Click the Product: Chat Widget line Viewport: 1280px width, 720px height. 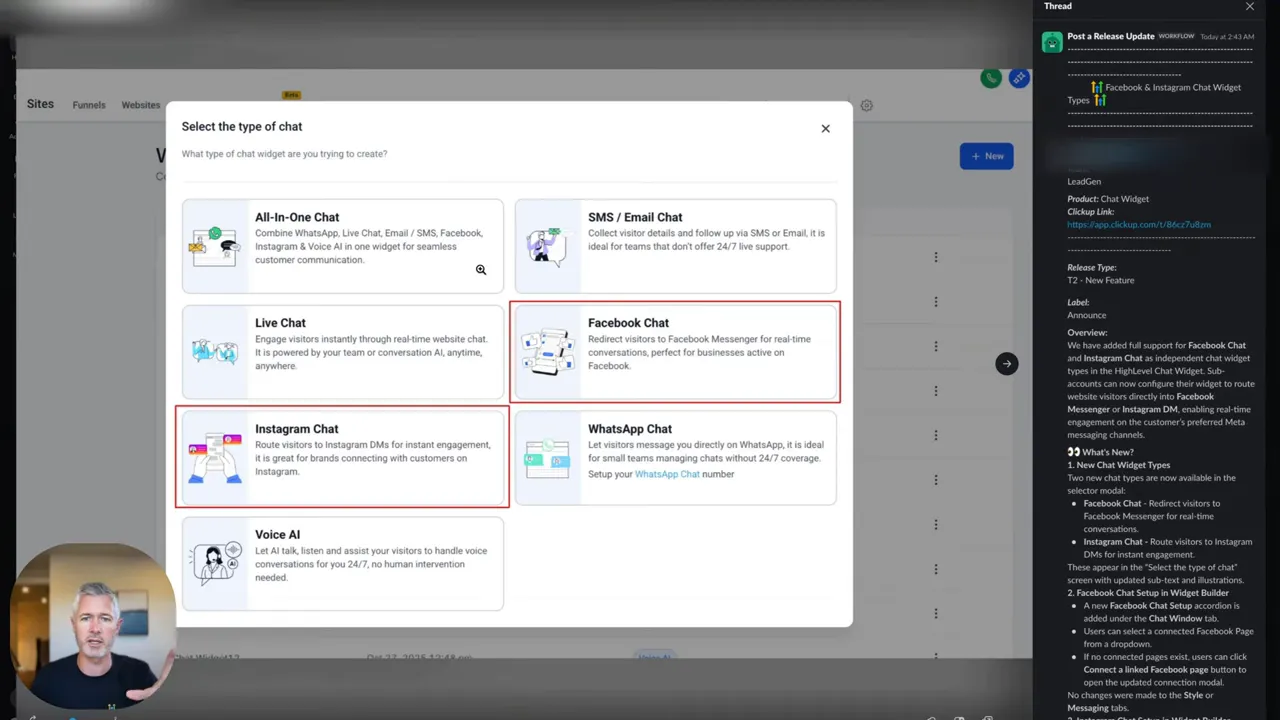coord(1108,199)
